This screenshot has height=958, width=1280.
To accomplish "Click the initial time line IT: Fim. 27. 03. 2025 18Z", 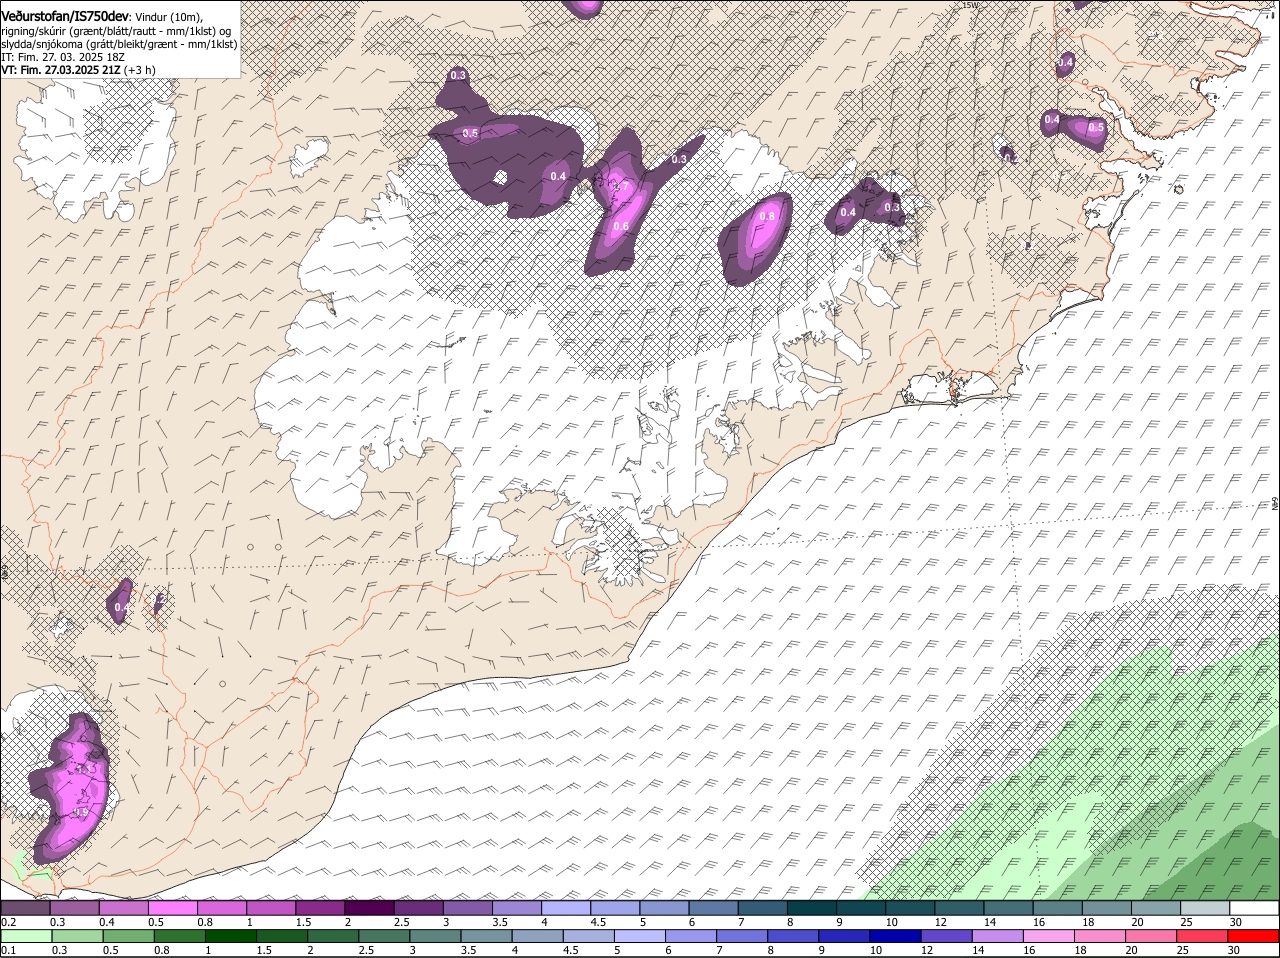I will pos(63,58).
